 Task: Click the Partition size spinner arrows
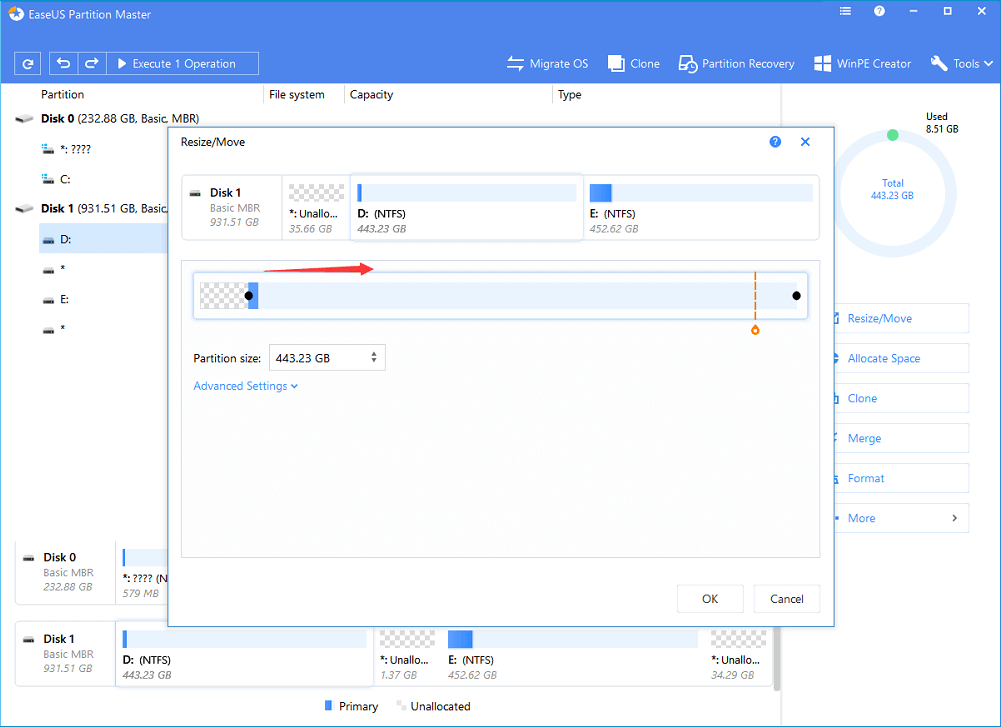[374, 358]
